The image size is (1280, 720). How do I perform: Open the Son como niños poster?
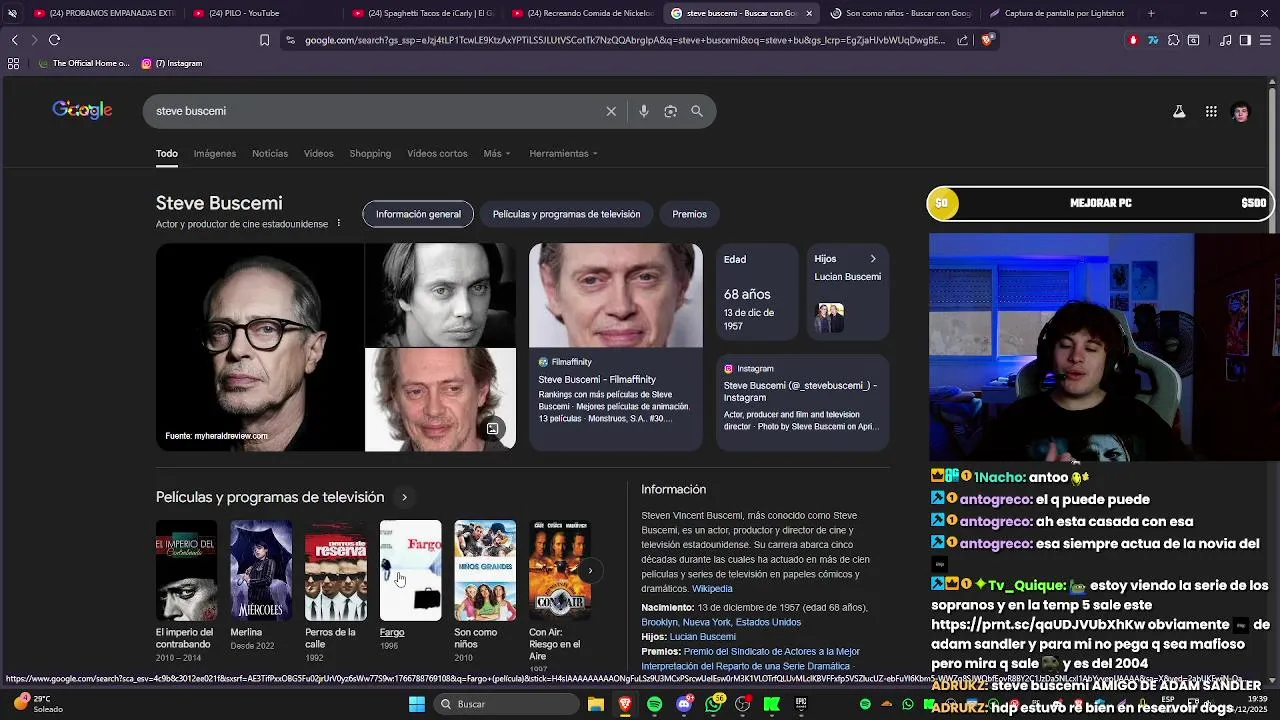click(485, 570)
